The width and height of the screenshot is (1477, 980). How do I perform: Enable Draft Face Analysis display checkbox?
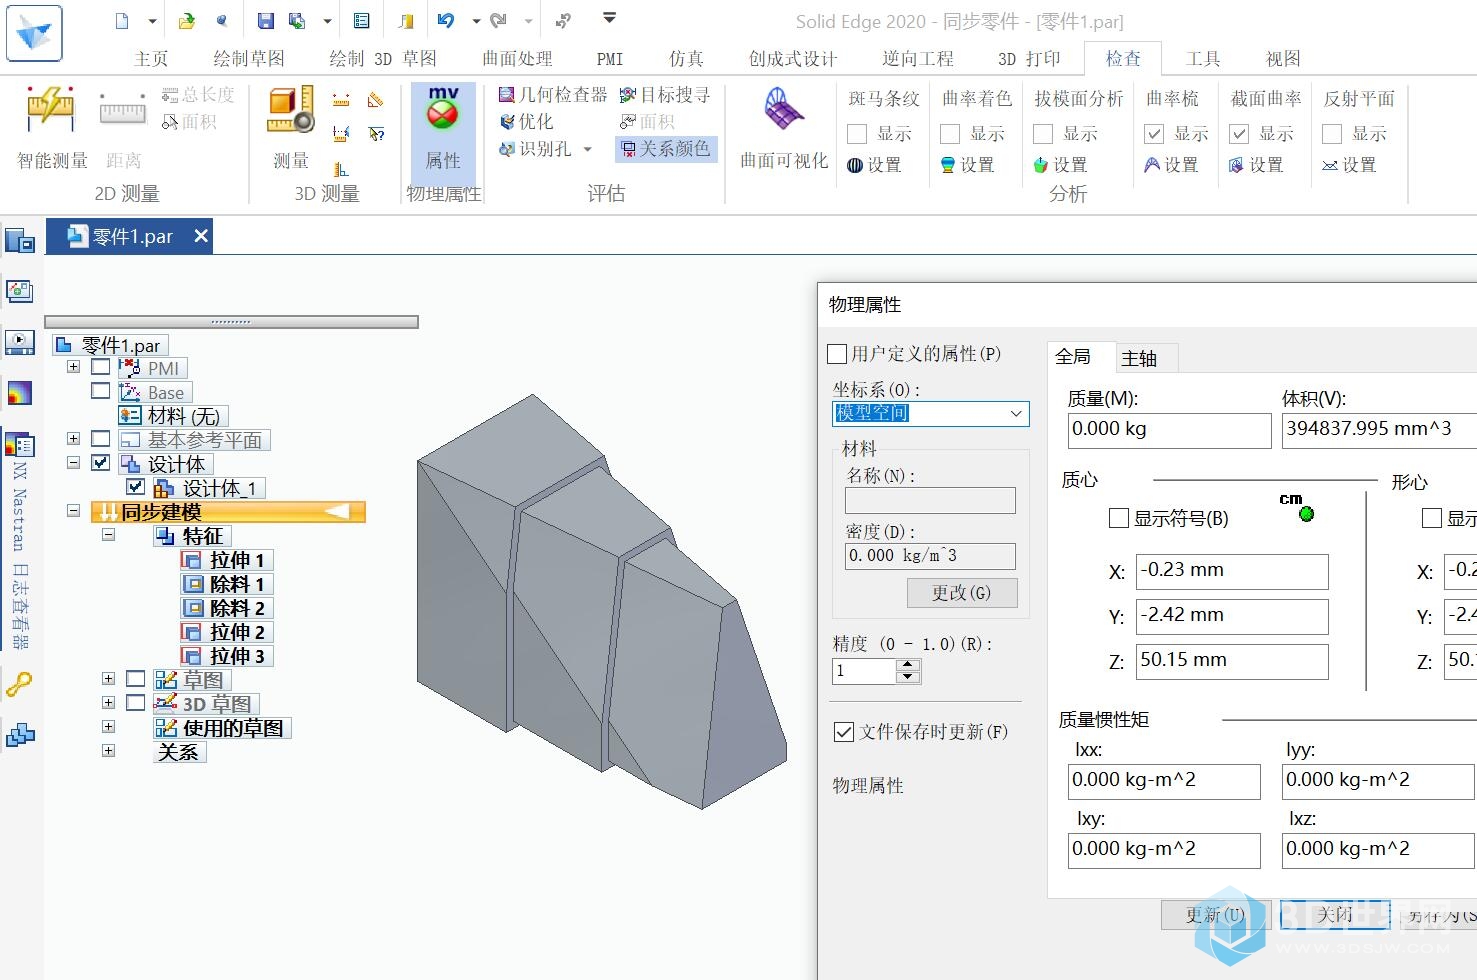tap(1043, 134)
